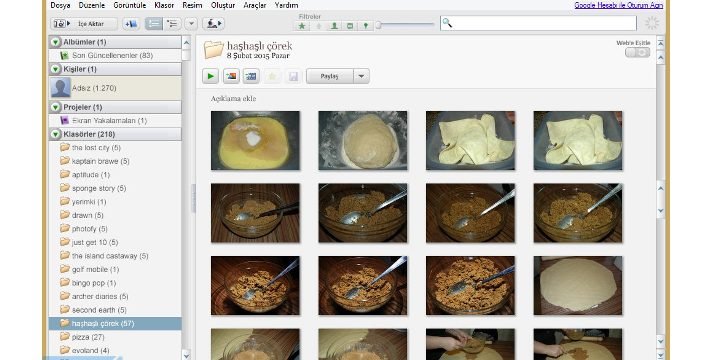Click the Paylaş share button
Viewport: 711px width, 360px height.
330,76
